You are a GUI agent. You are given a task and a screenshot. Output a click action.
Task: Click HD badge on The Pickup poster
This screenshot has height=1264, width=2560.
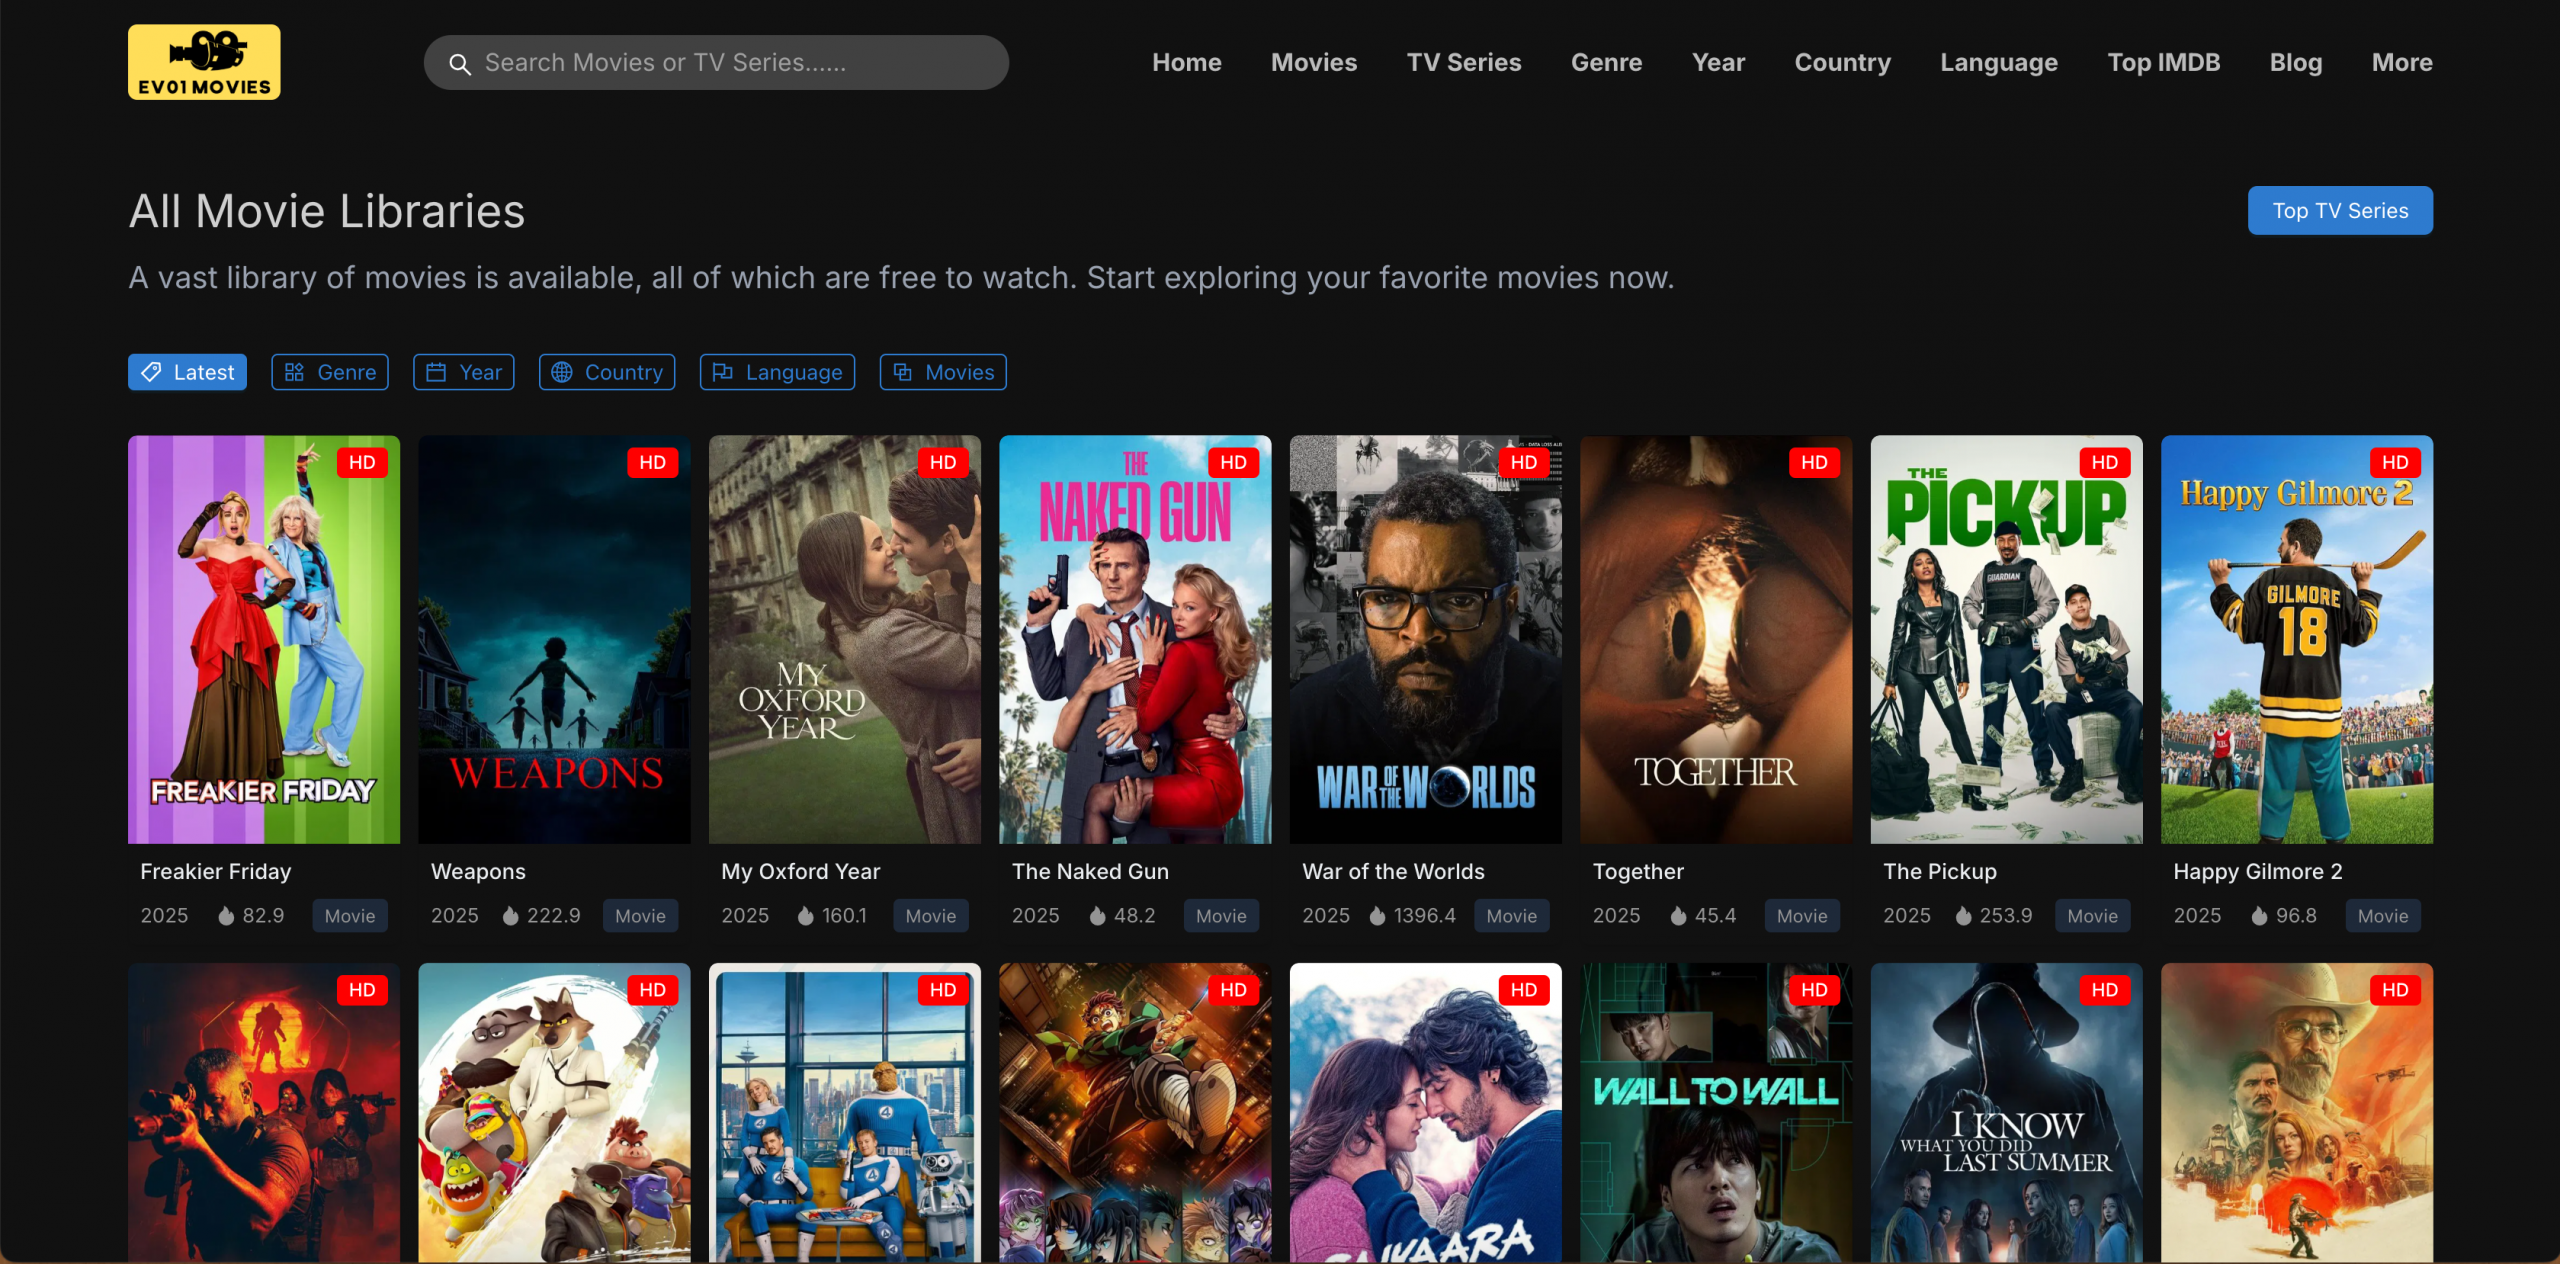pos(2105,462)
